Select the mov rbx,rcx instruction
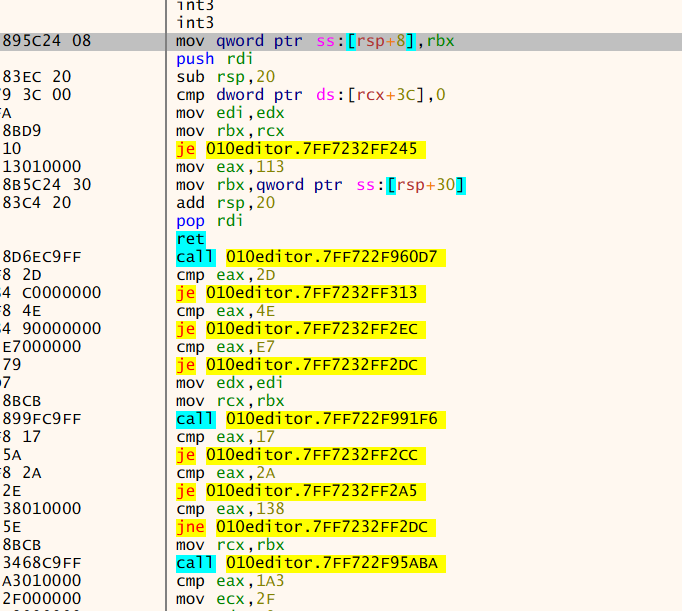 tap(230, 131)
